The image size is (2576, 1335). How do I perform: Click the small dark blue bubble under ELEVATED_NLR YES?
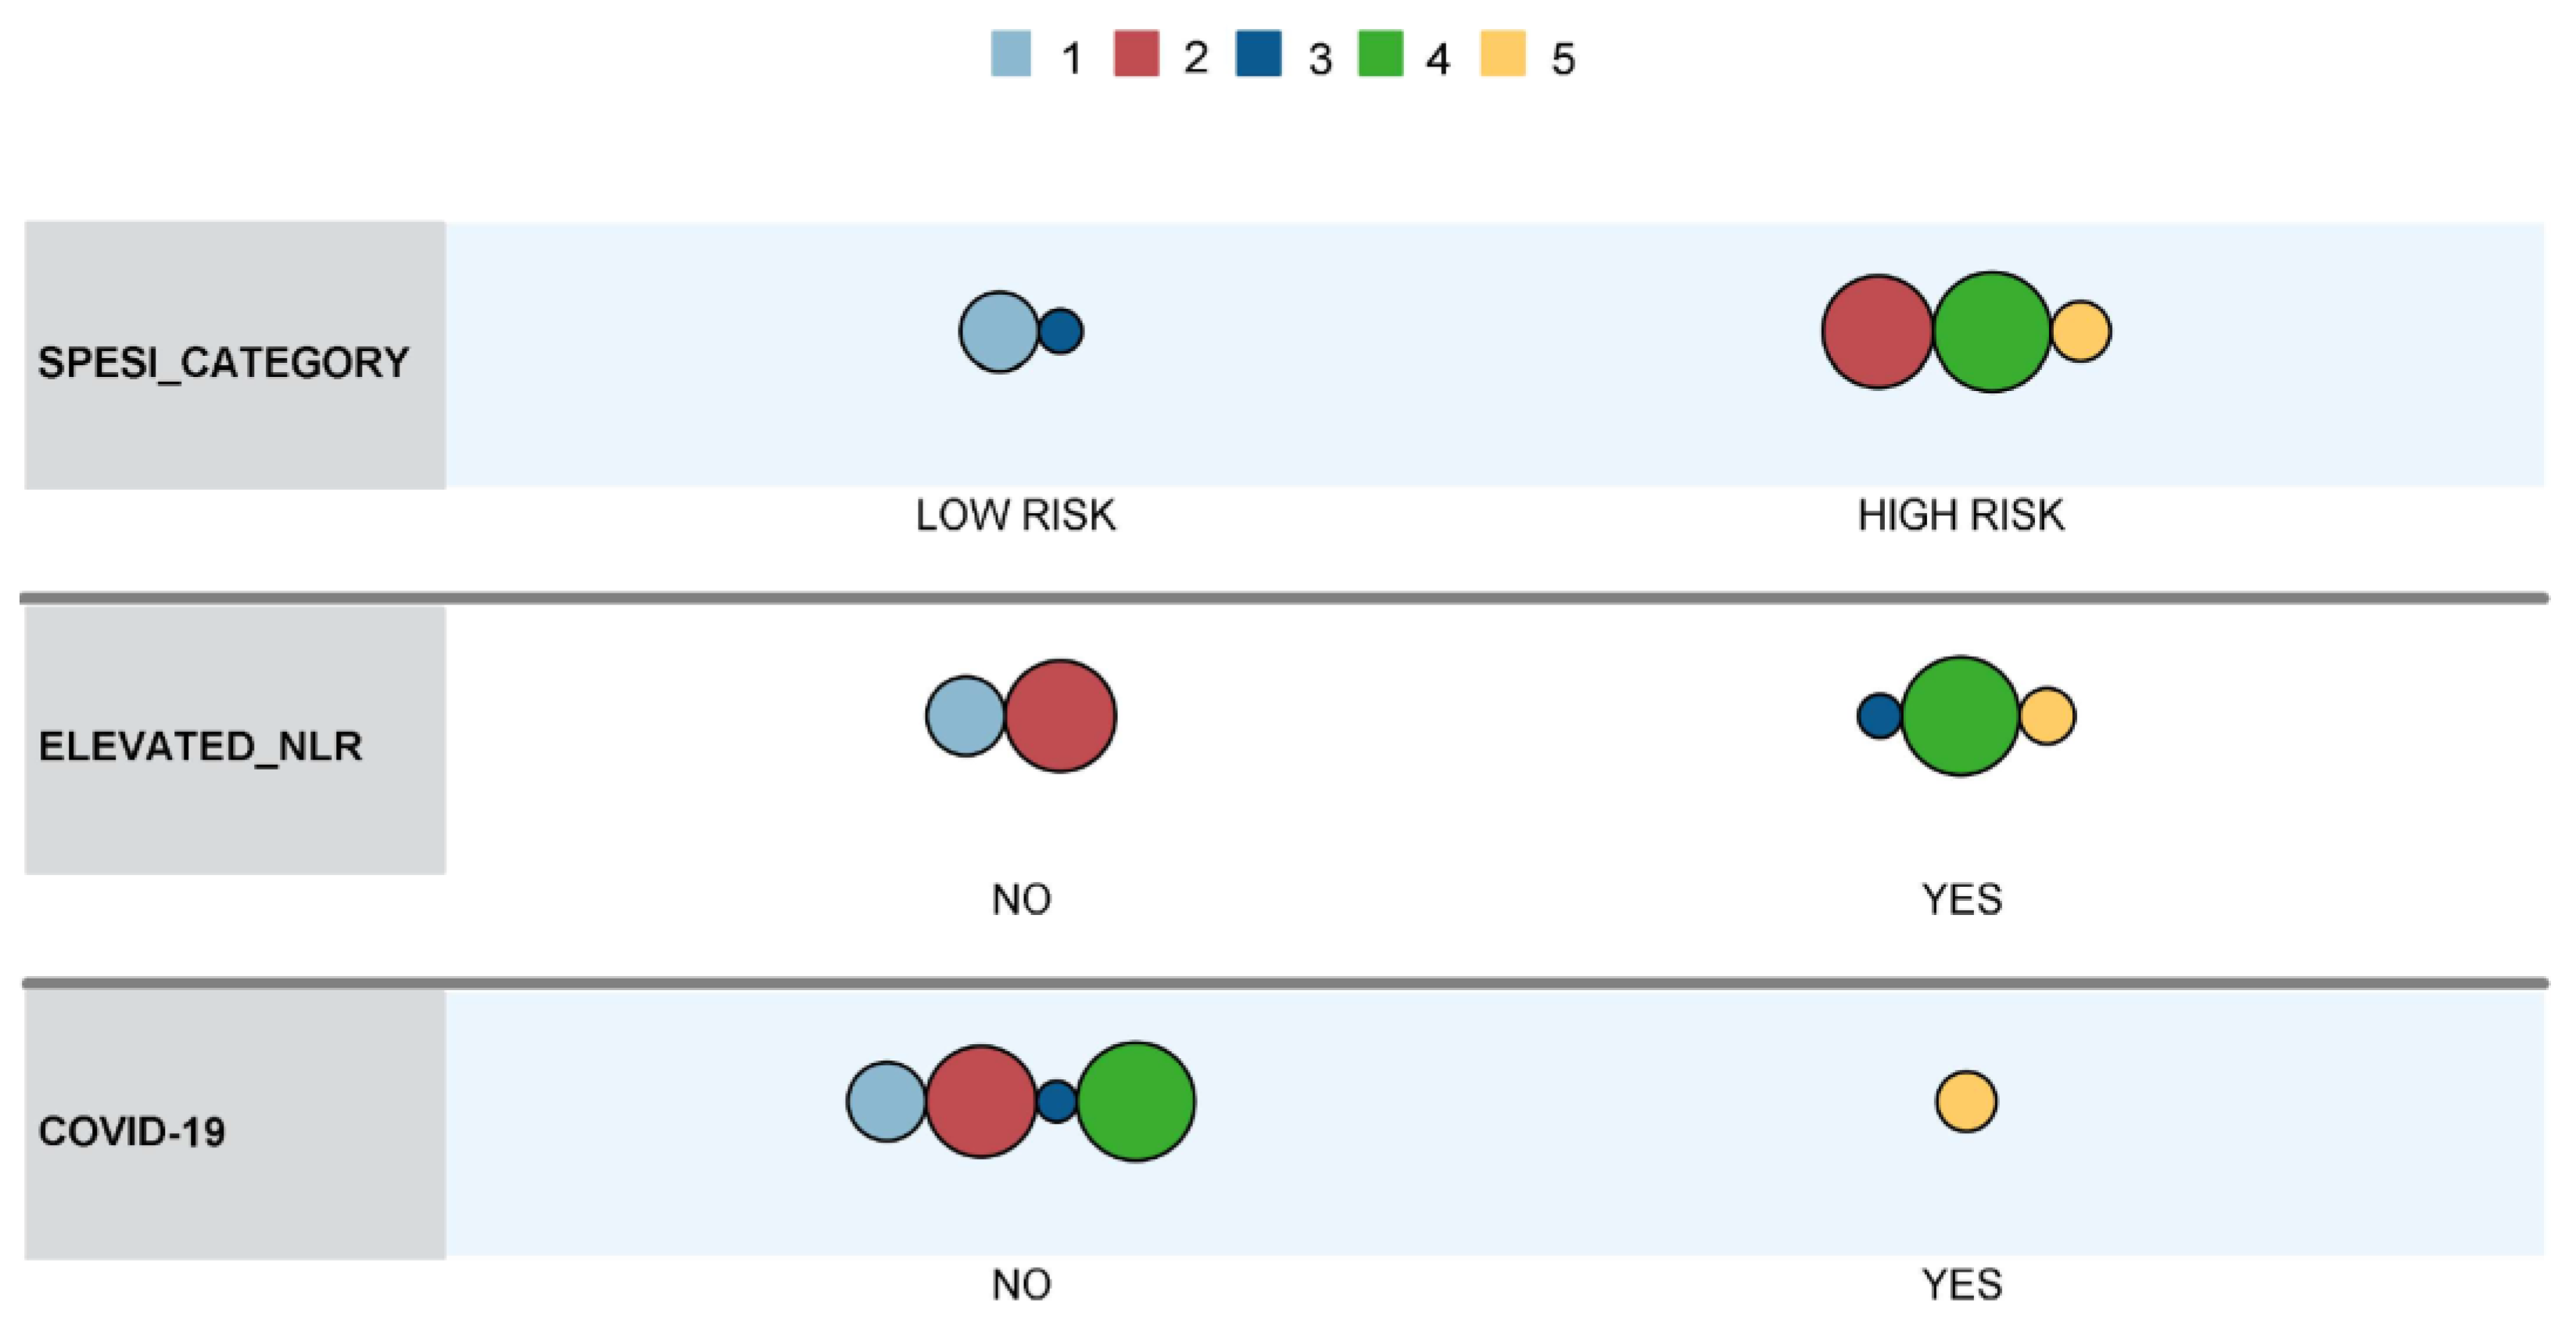point(1879,716)
